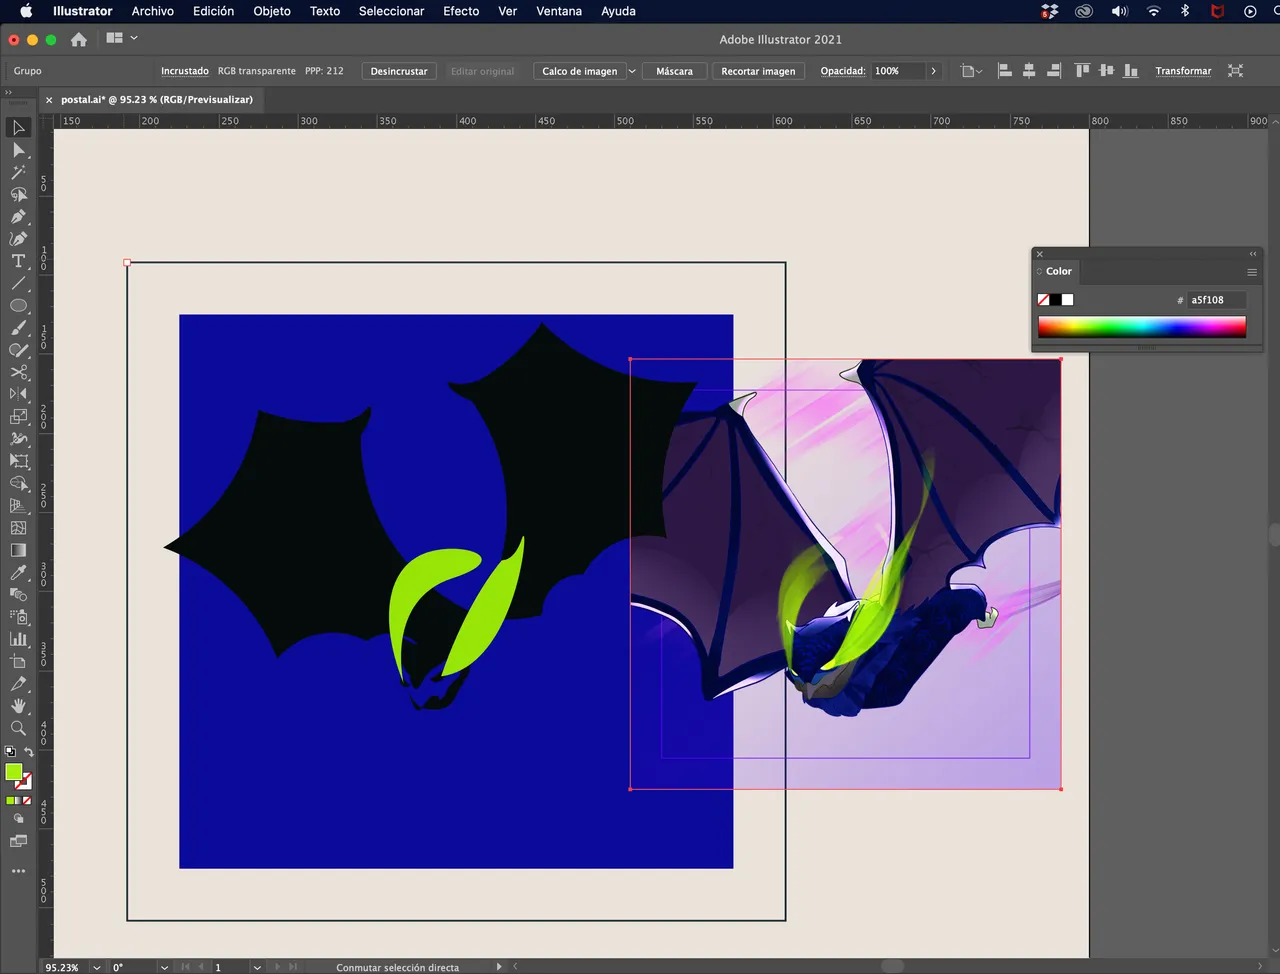Click the Home icon
Image resolution: width=1280 pixels, height=974 pixels.
coord(78,39)
